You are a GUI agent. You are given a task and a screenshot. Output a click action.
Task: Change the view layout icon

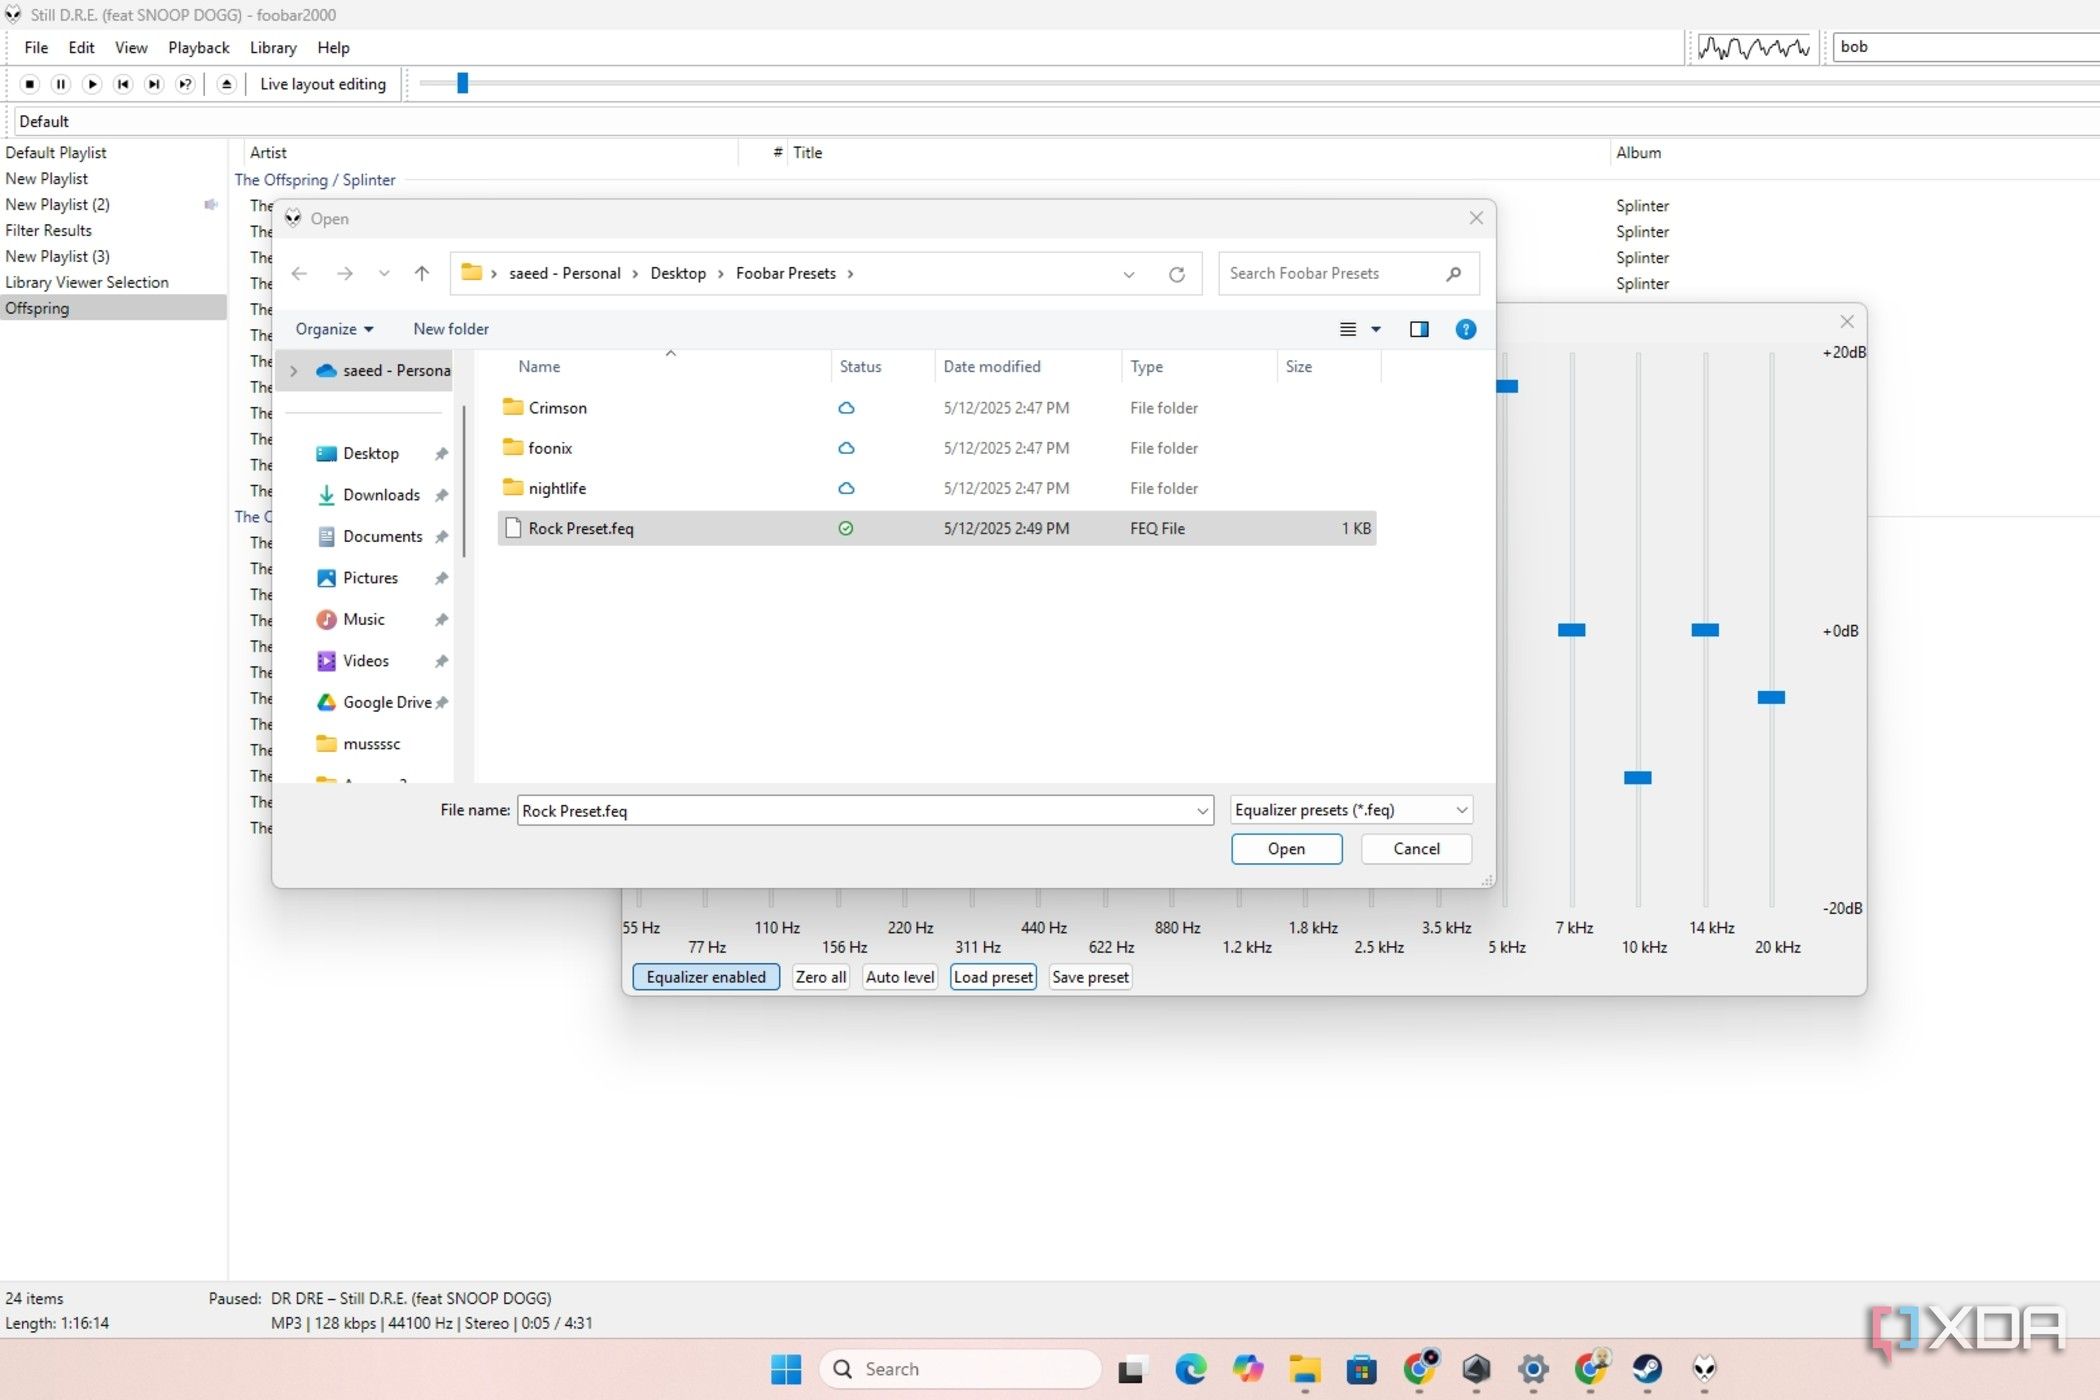[1348, 329]
